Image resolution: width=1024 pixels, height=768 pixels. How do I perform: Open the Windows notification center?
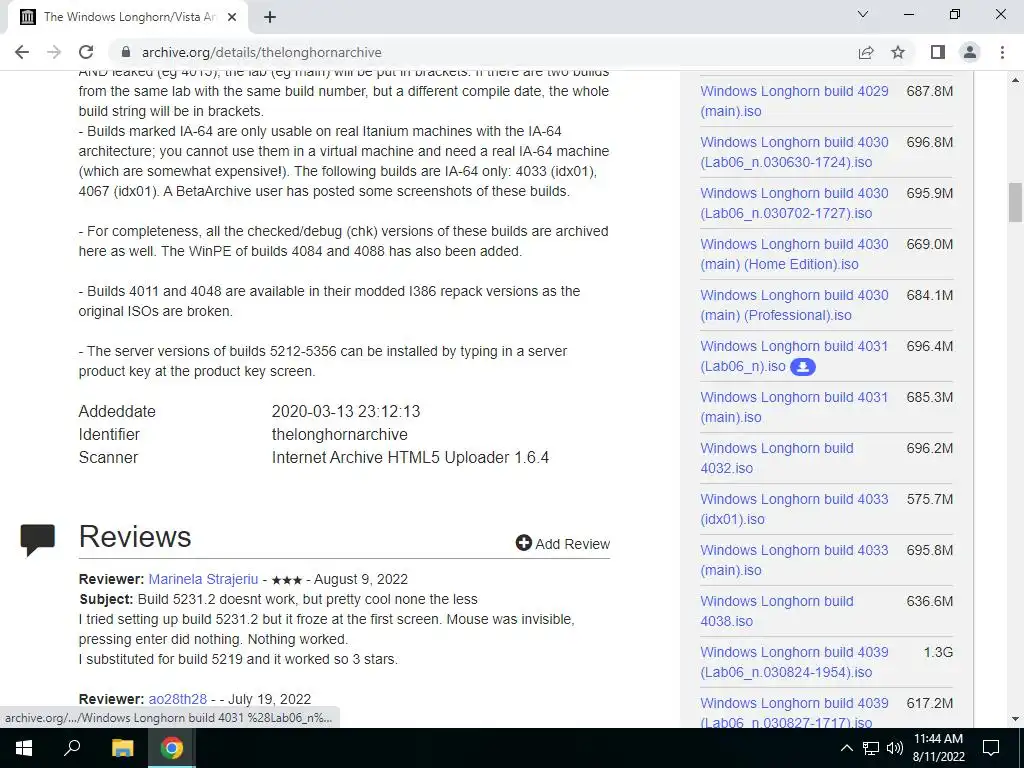(991, 748)
